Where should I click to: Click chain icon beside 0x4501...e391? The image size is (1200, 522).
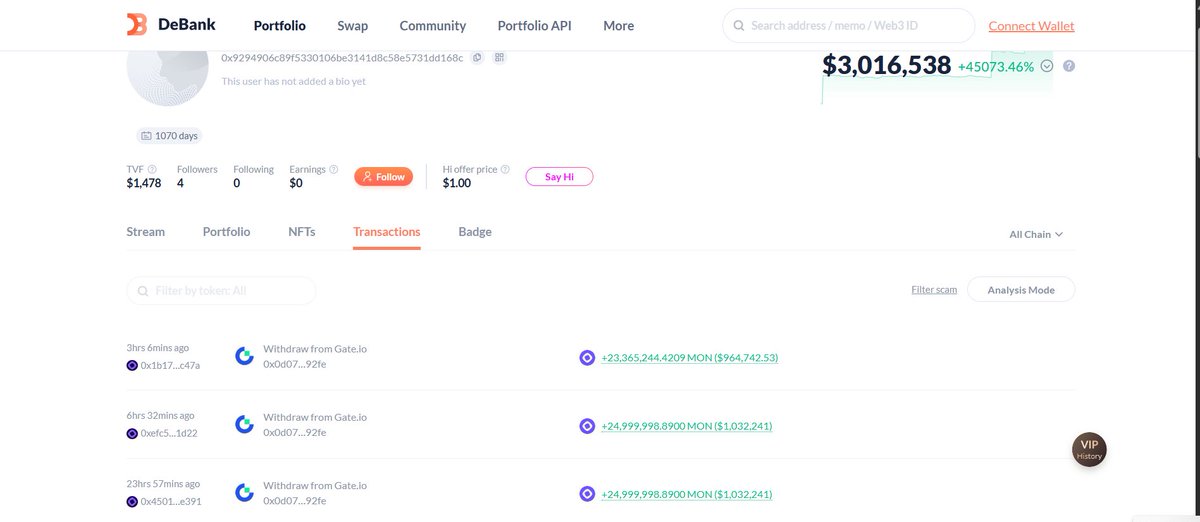tap(132, 501)
